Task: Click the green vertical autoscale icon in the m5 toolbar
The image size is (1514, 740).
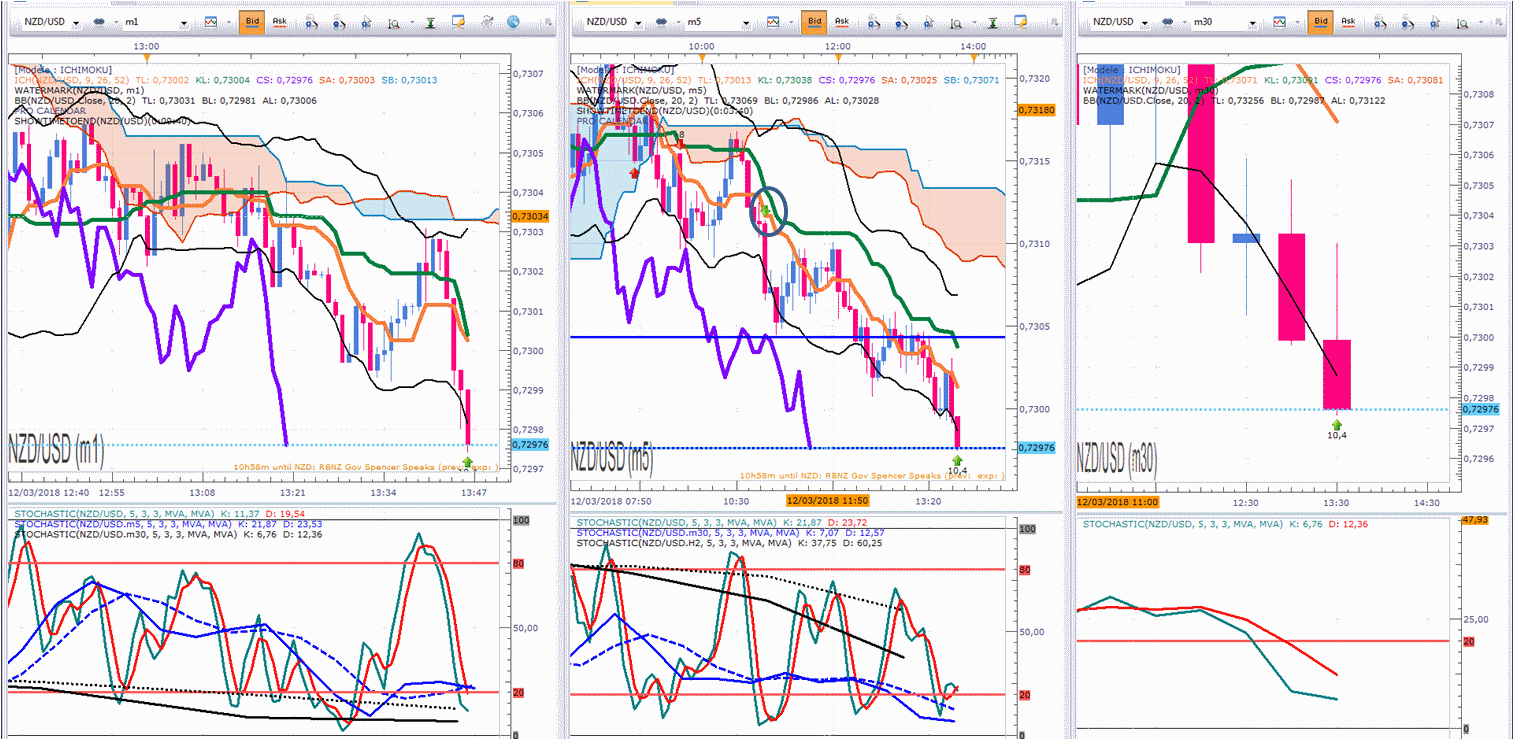Action: (x=993, y=21)
